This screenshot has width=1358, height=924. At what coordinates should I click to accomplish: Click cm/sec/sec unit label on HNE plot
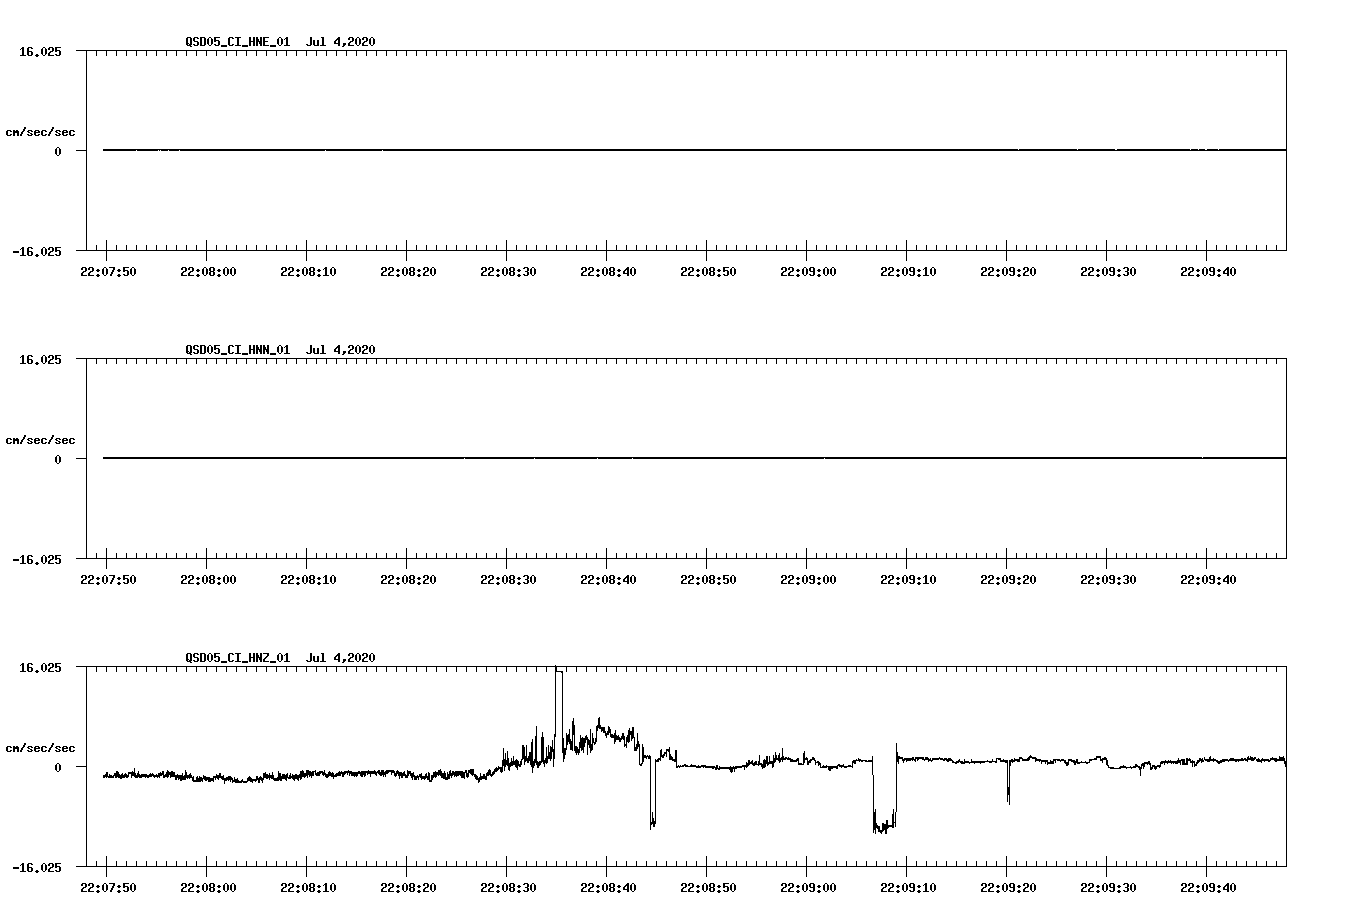(x=41, y=132)
